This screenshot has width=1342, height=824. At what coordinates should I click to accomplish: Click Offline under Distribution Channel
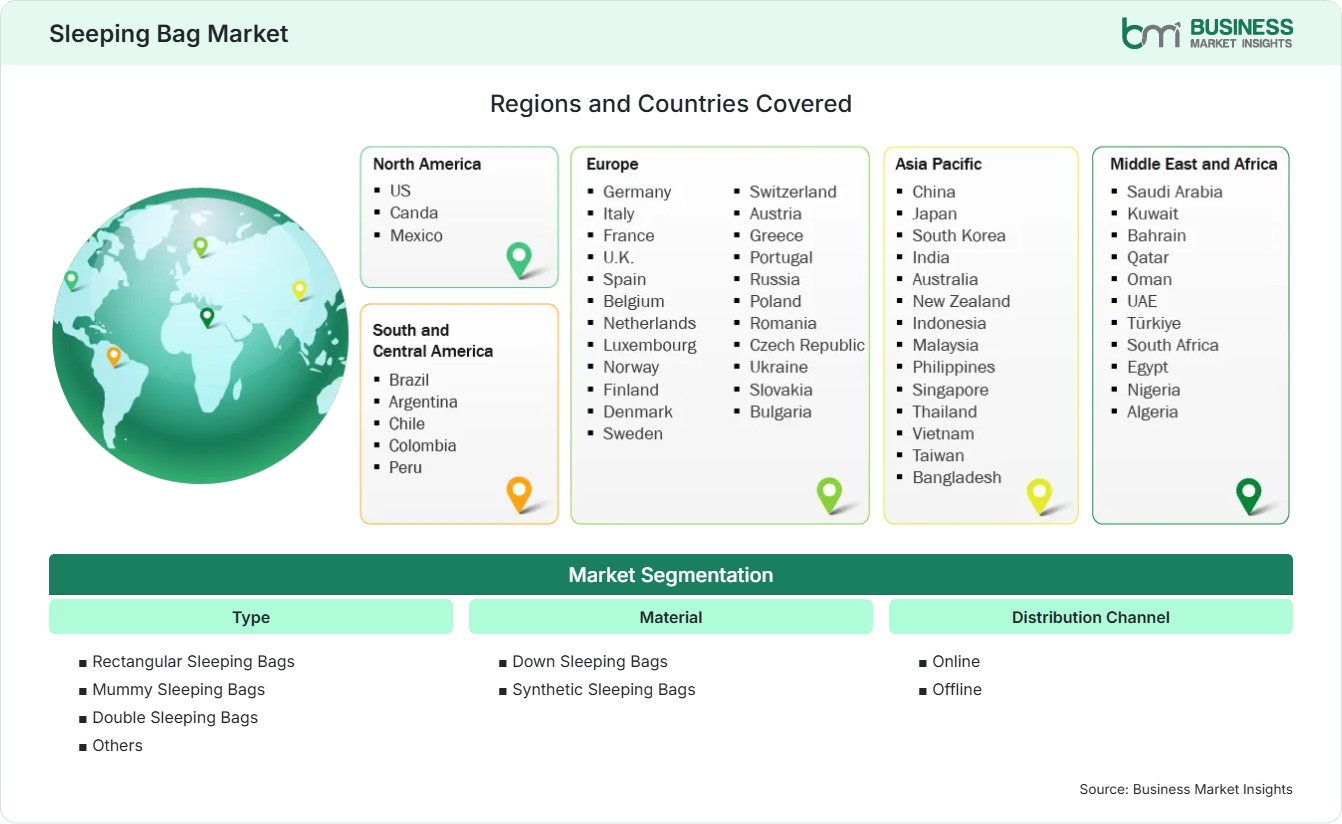point(957,690)
